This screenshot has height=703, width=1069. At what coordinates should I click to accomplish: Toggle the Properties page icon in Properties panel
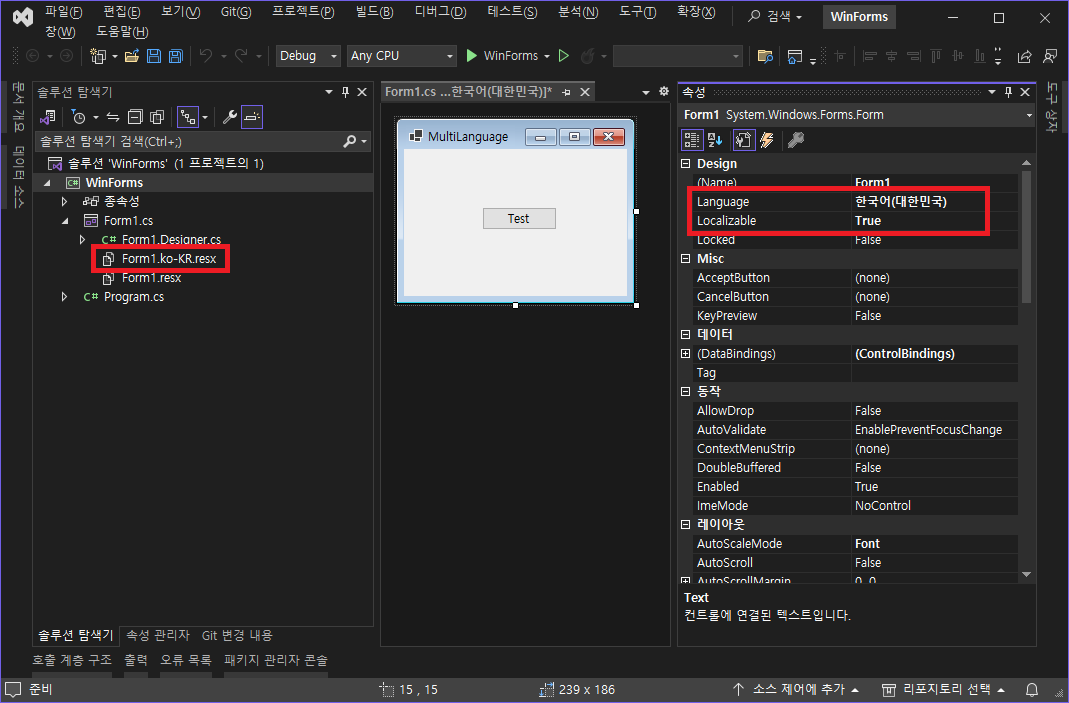(x=743, y=140)
